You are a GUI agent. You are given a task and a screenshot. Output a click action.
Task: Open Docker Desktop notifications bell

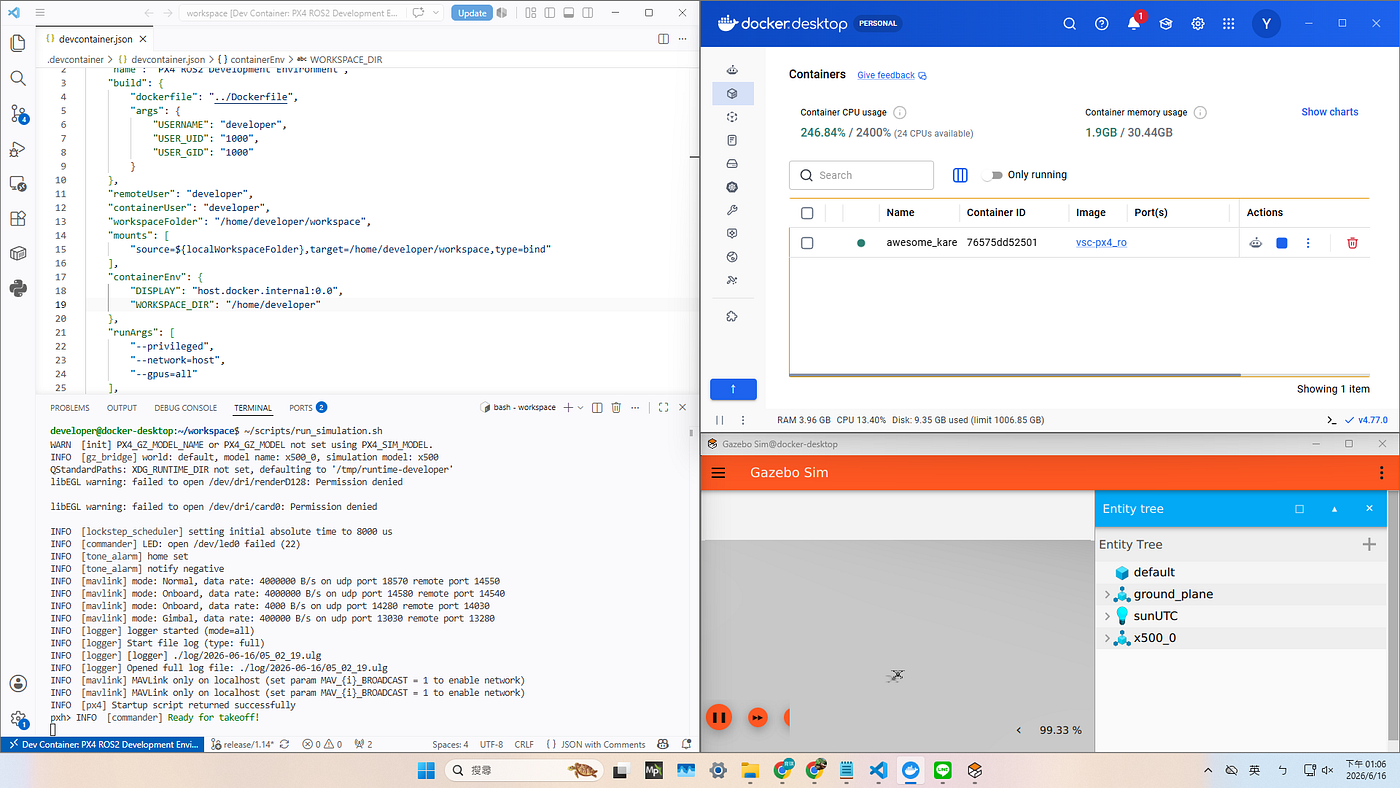1134,23
